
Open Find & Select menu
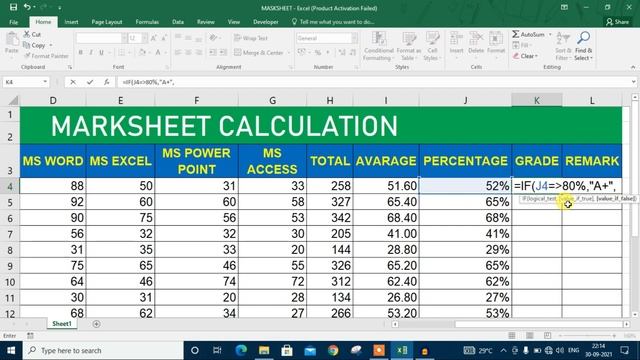pyautogui.click(x=583, y=46)
